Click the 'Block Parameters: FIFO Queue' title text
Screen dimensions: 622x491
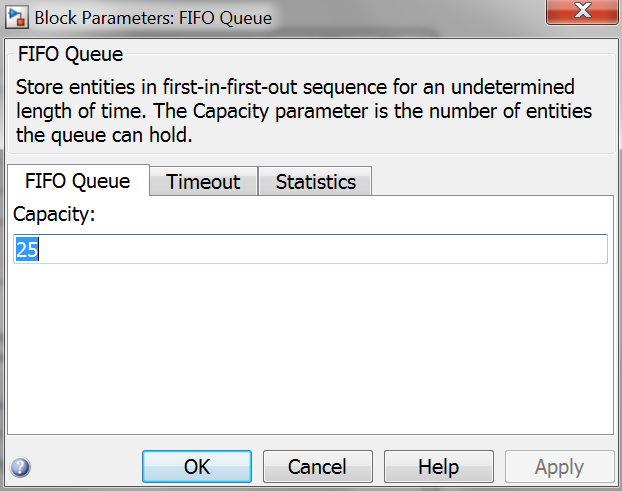click(x=153, y=18)
